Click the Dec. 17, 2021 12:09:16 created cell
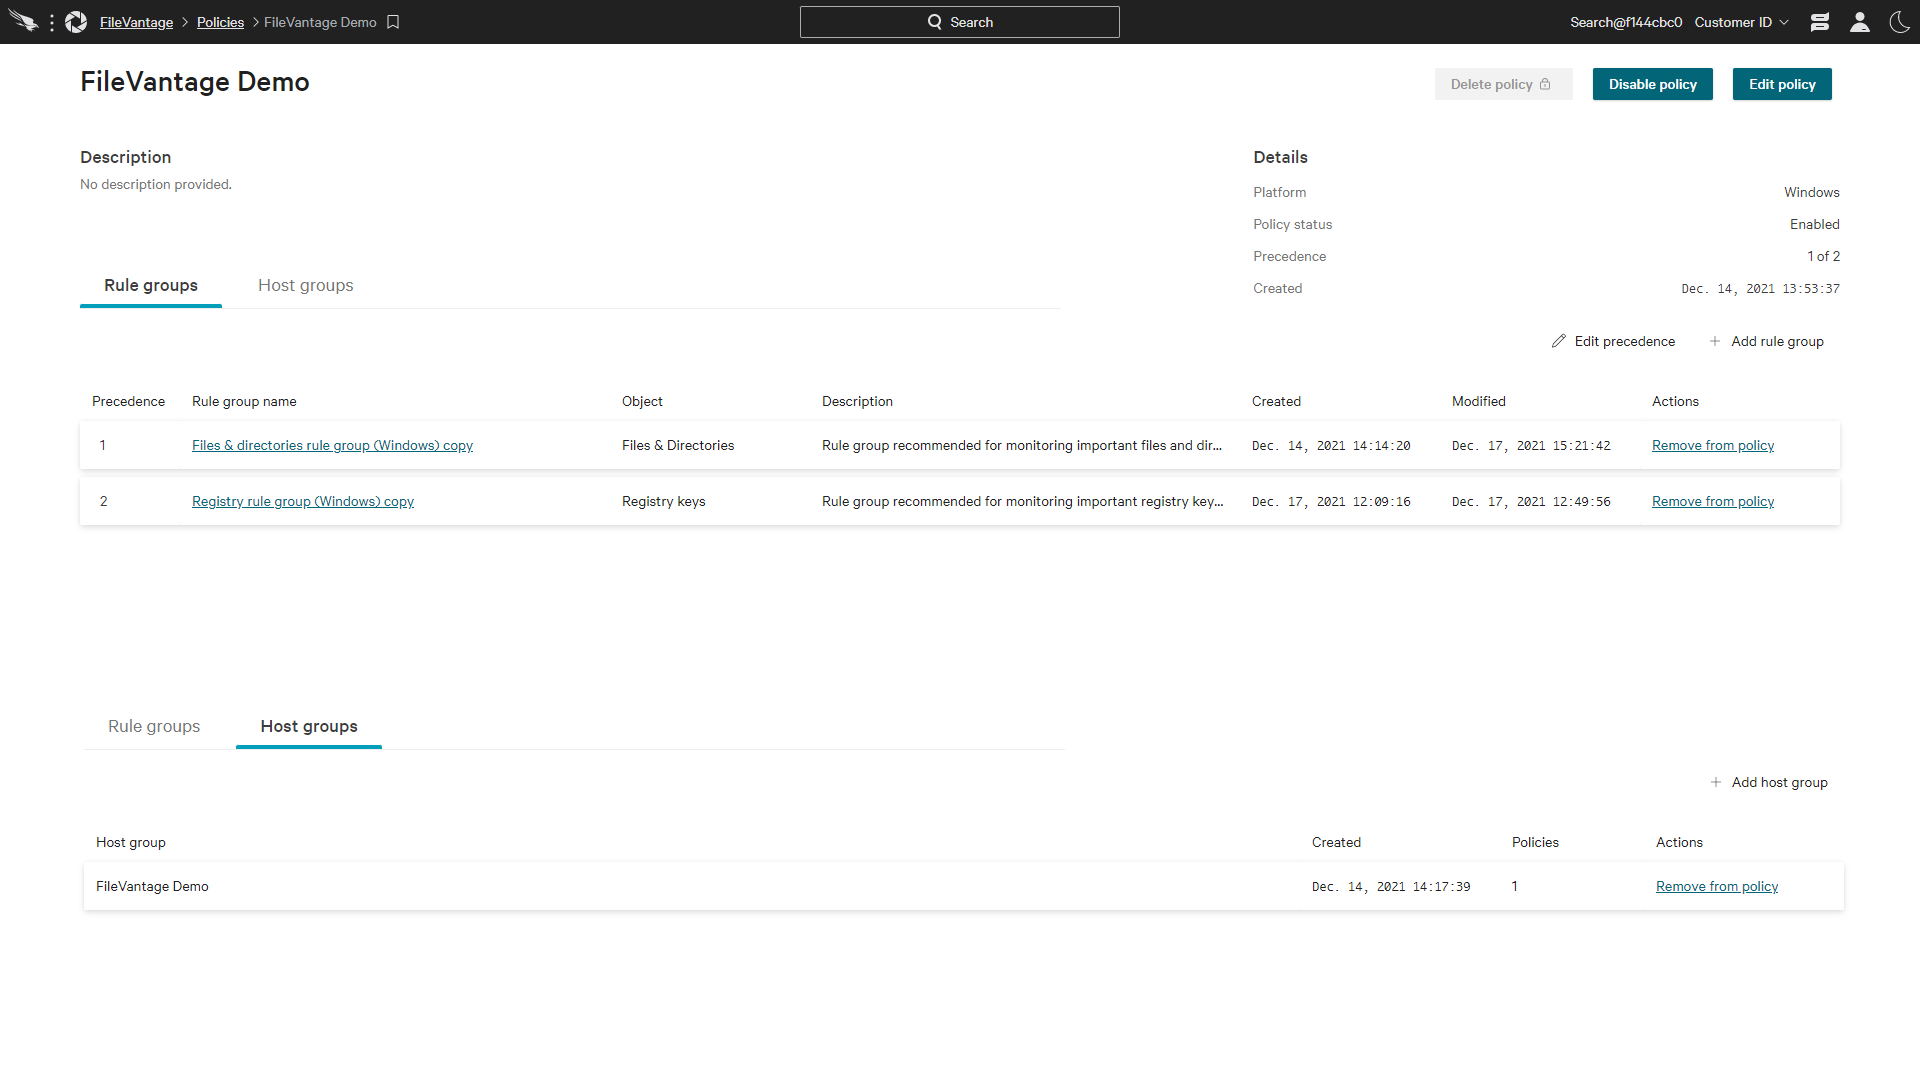The image size is (1920, 1080). (x=1331, y=501)
